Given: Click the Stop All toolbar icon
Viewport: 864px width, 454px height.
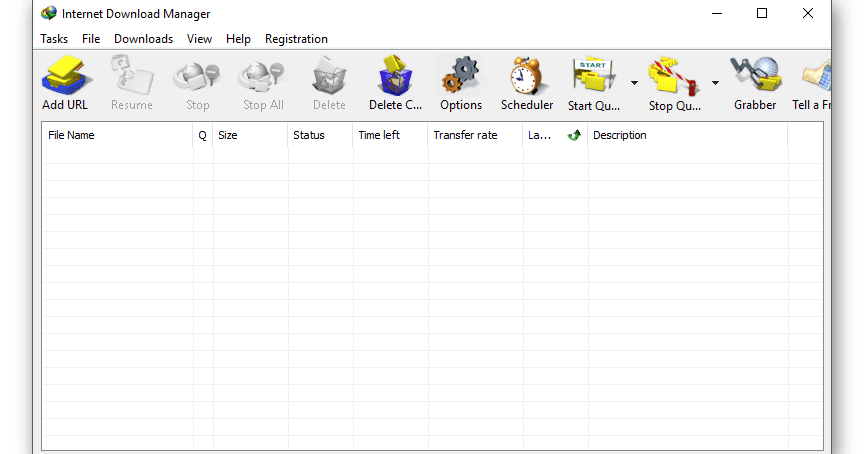Looking at the screenshot, I should [x=262, y=77].
